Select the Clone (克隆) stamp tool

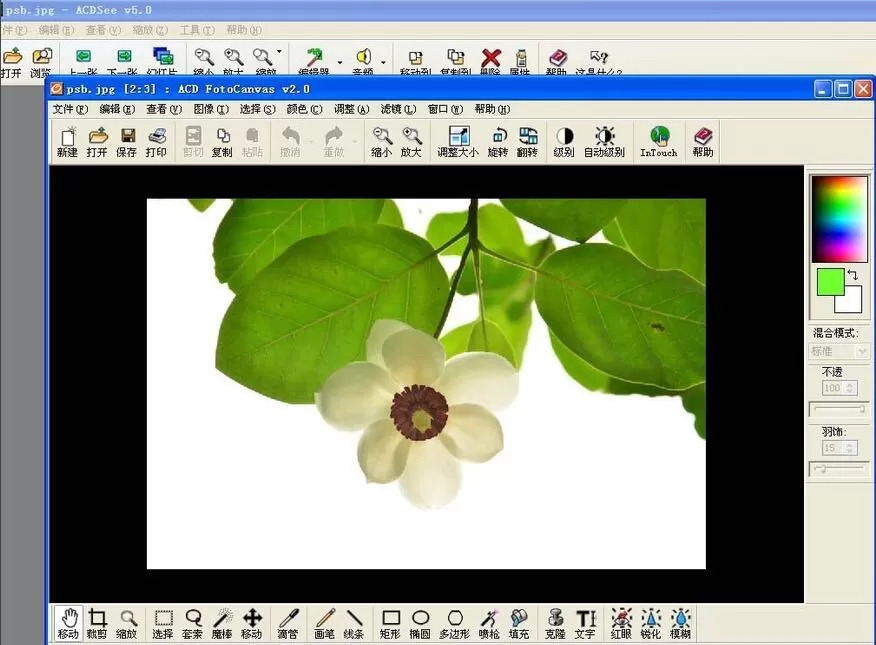[x=555, y=624]
